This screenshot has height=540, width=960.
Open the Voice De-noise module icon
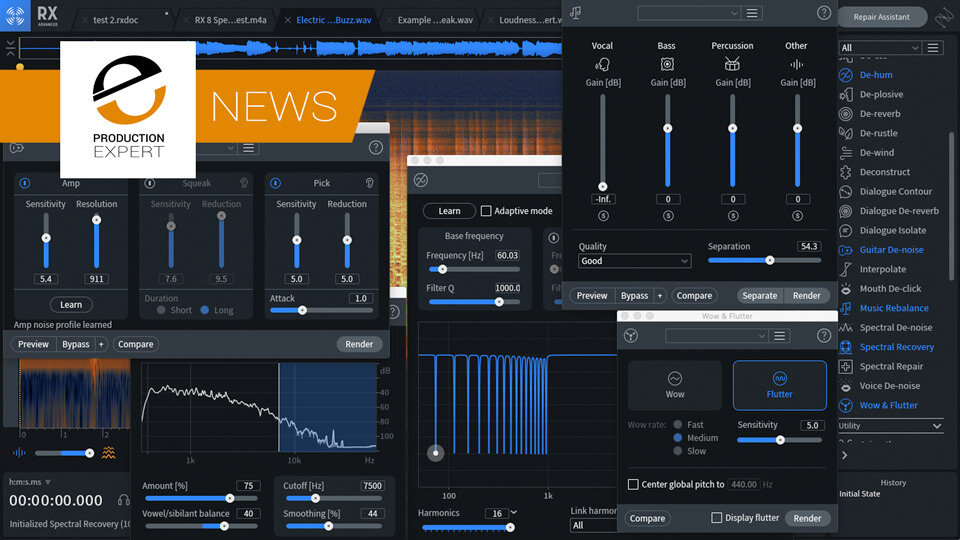(x=846, y=386)
